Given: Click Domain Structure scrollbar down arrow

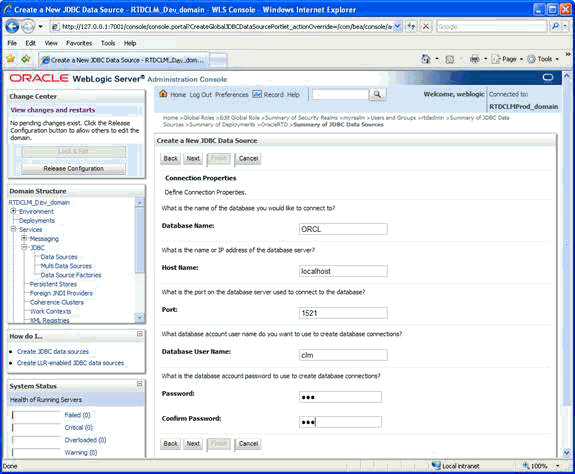Looking at the screenshot, I should click(139, 318).
